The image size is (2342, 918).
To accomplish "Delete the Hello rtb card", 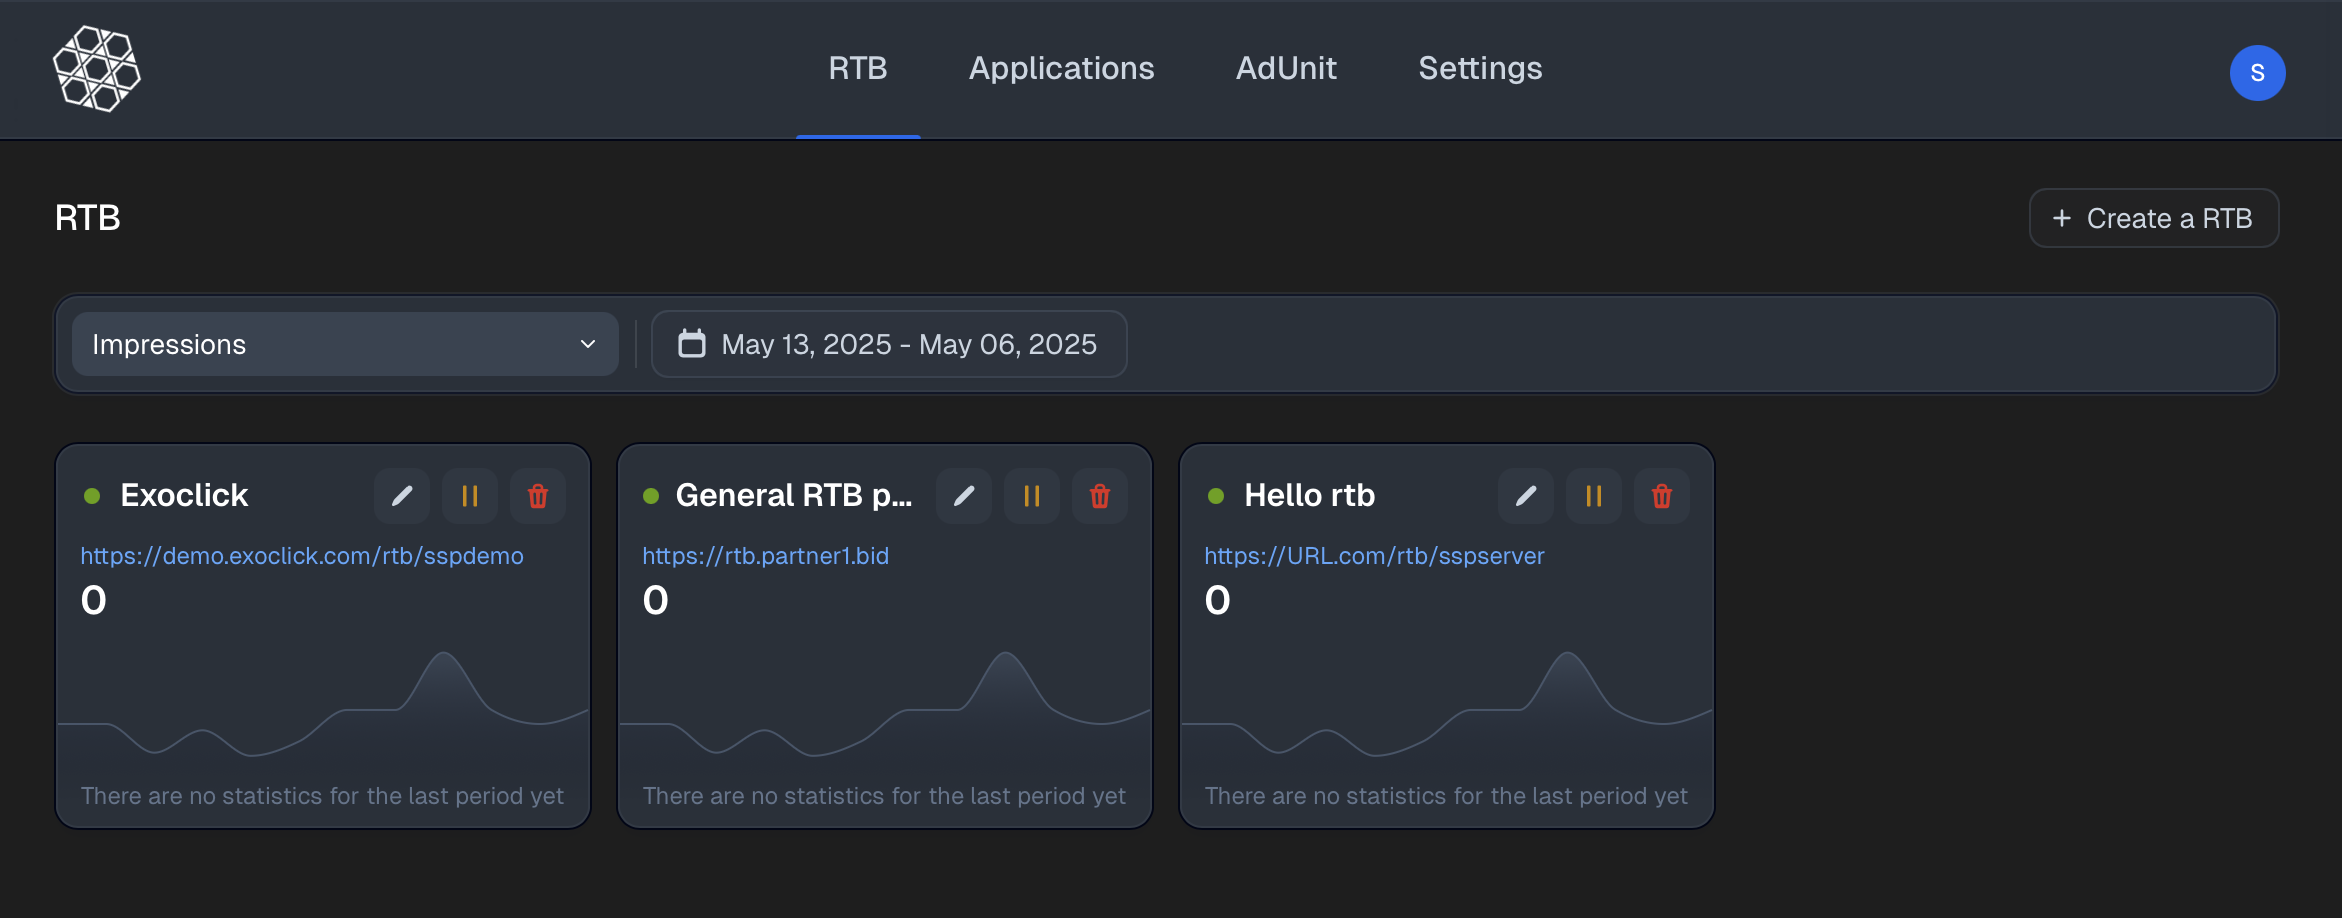I will pos(1662,496).
